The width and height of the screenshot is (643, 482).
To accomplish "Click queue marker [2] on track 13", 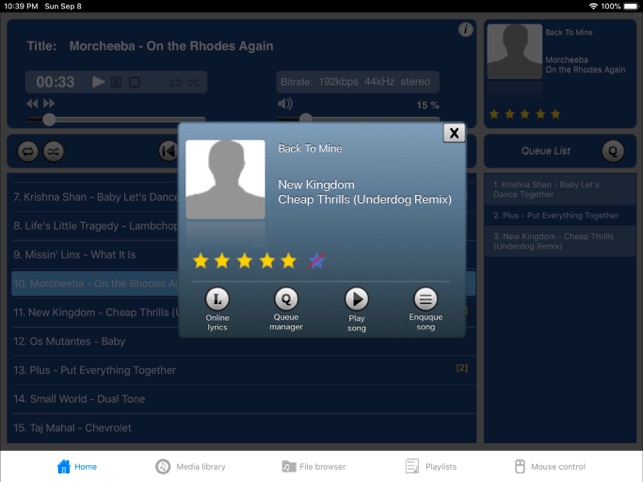I will click(x=462, y=368).
